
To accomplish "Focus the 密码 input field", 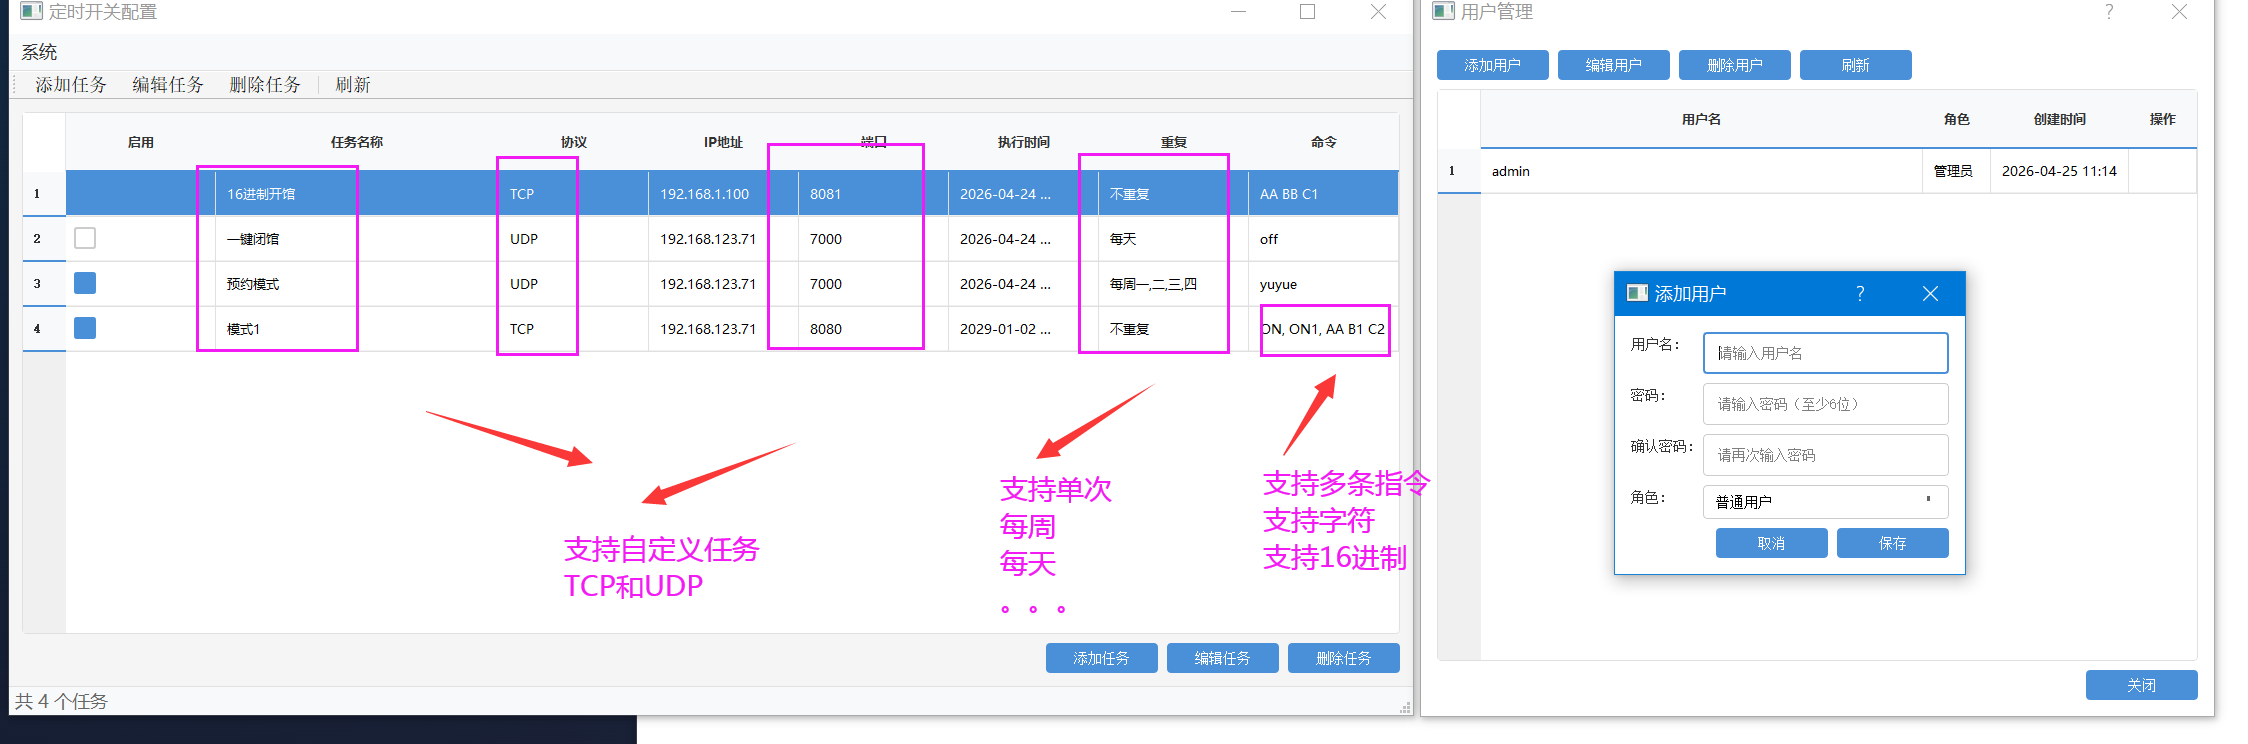I will pos(1825,404).
